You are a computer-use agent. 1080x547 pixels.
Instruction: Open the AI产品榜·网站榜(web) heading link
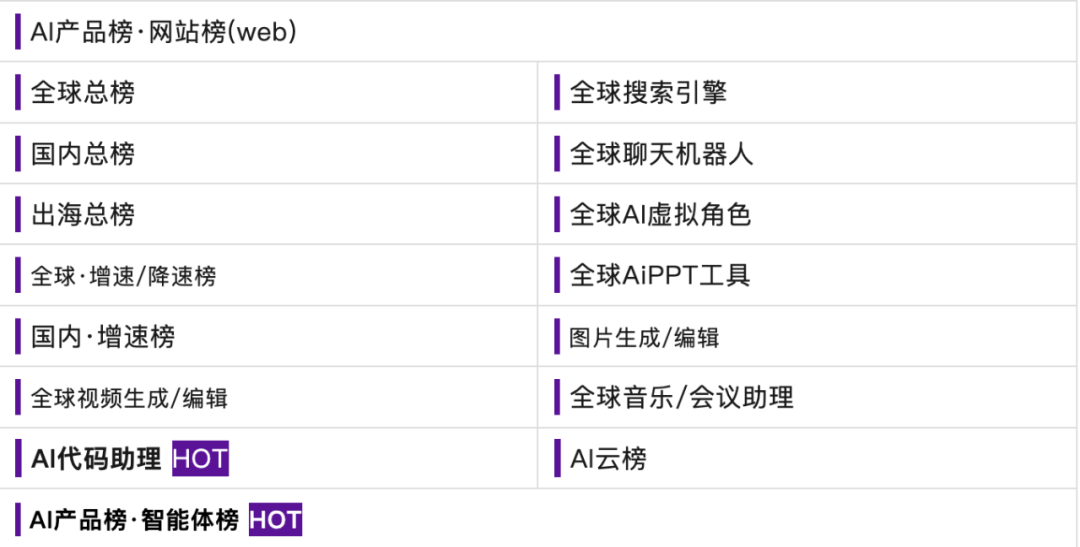[163, 32]
